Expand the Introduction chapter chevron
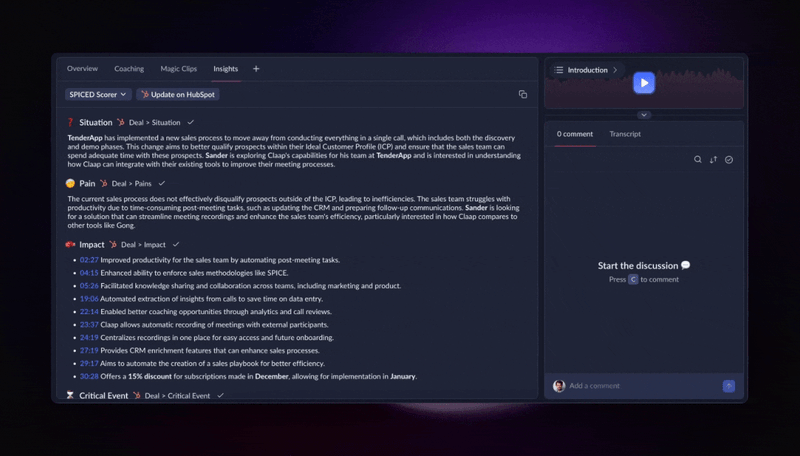This screenshot has height=456, width=800. pyautogui.click(x=615, y=70)
